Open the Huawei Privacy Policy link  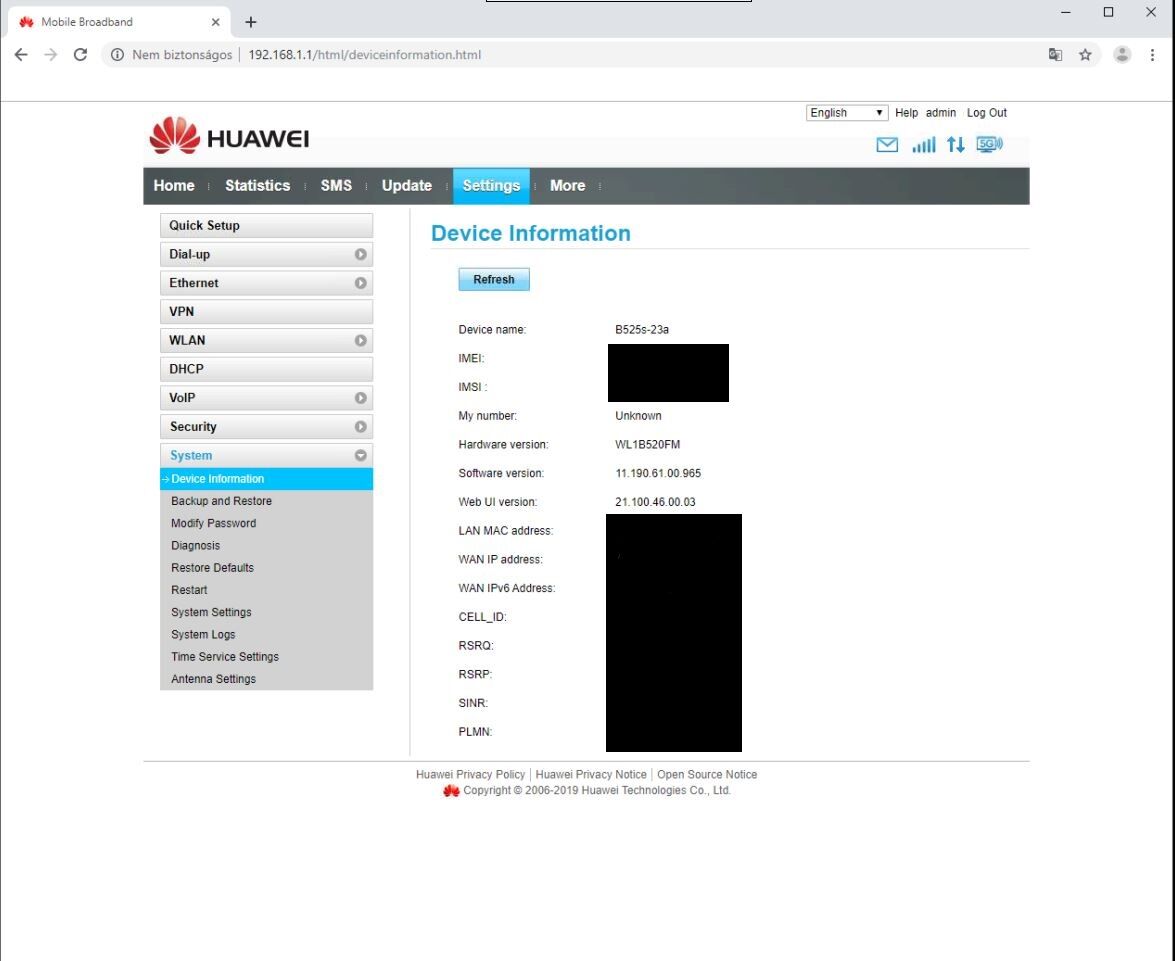point(470,774)
